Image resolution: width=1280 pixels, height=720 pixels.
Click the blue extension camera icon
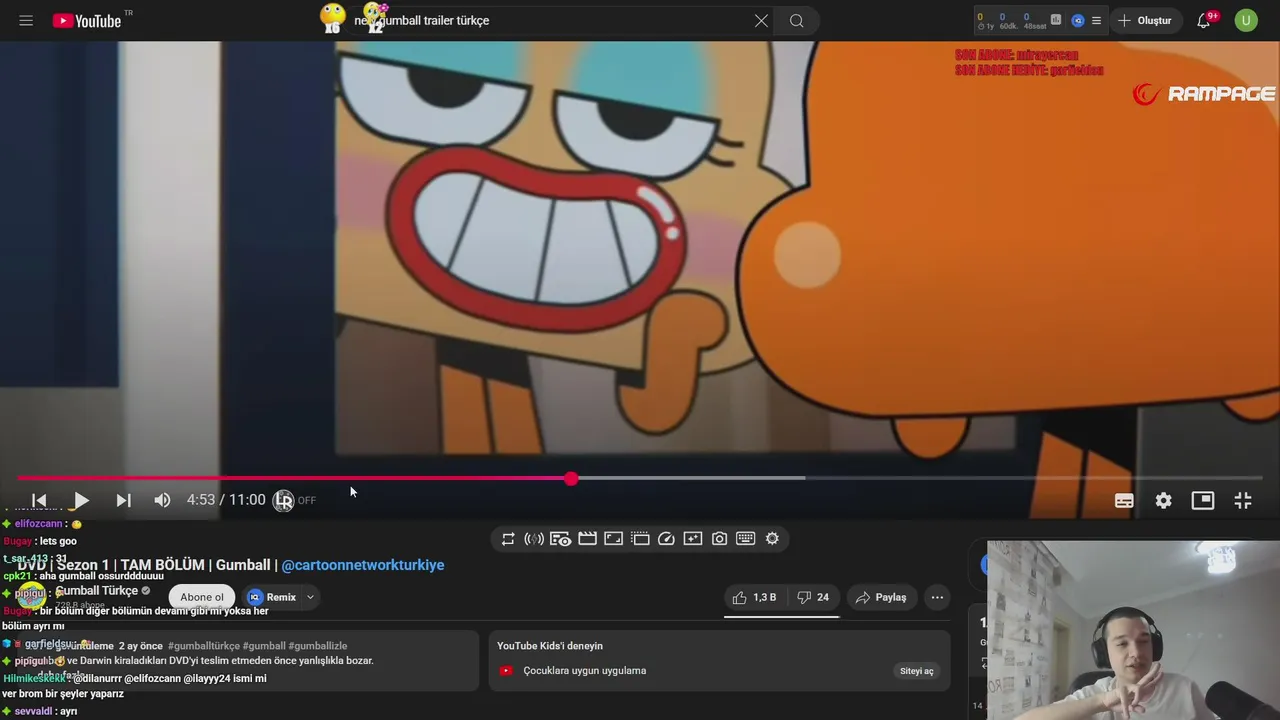pos(1078,20)
